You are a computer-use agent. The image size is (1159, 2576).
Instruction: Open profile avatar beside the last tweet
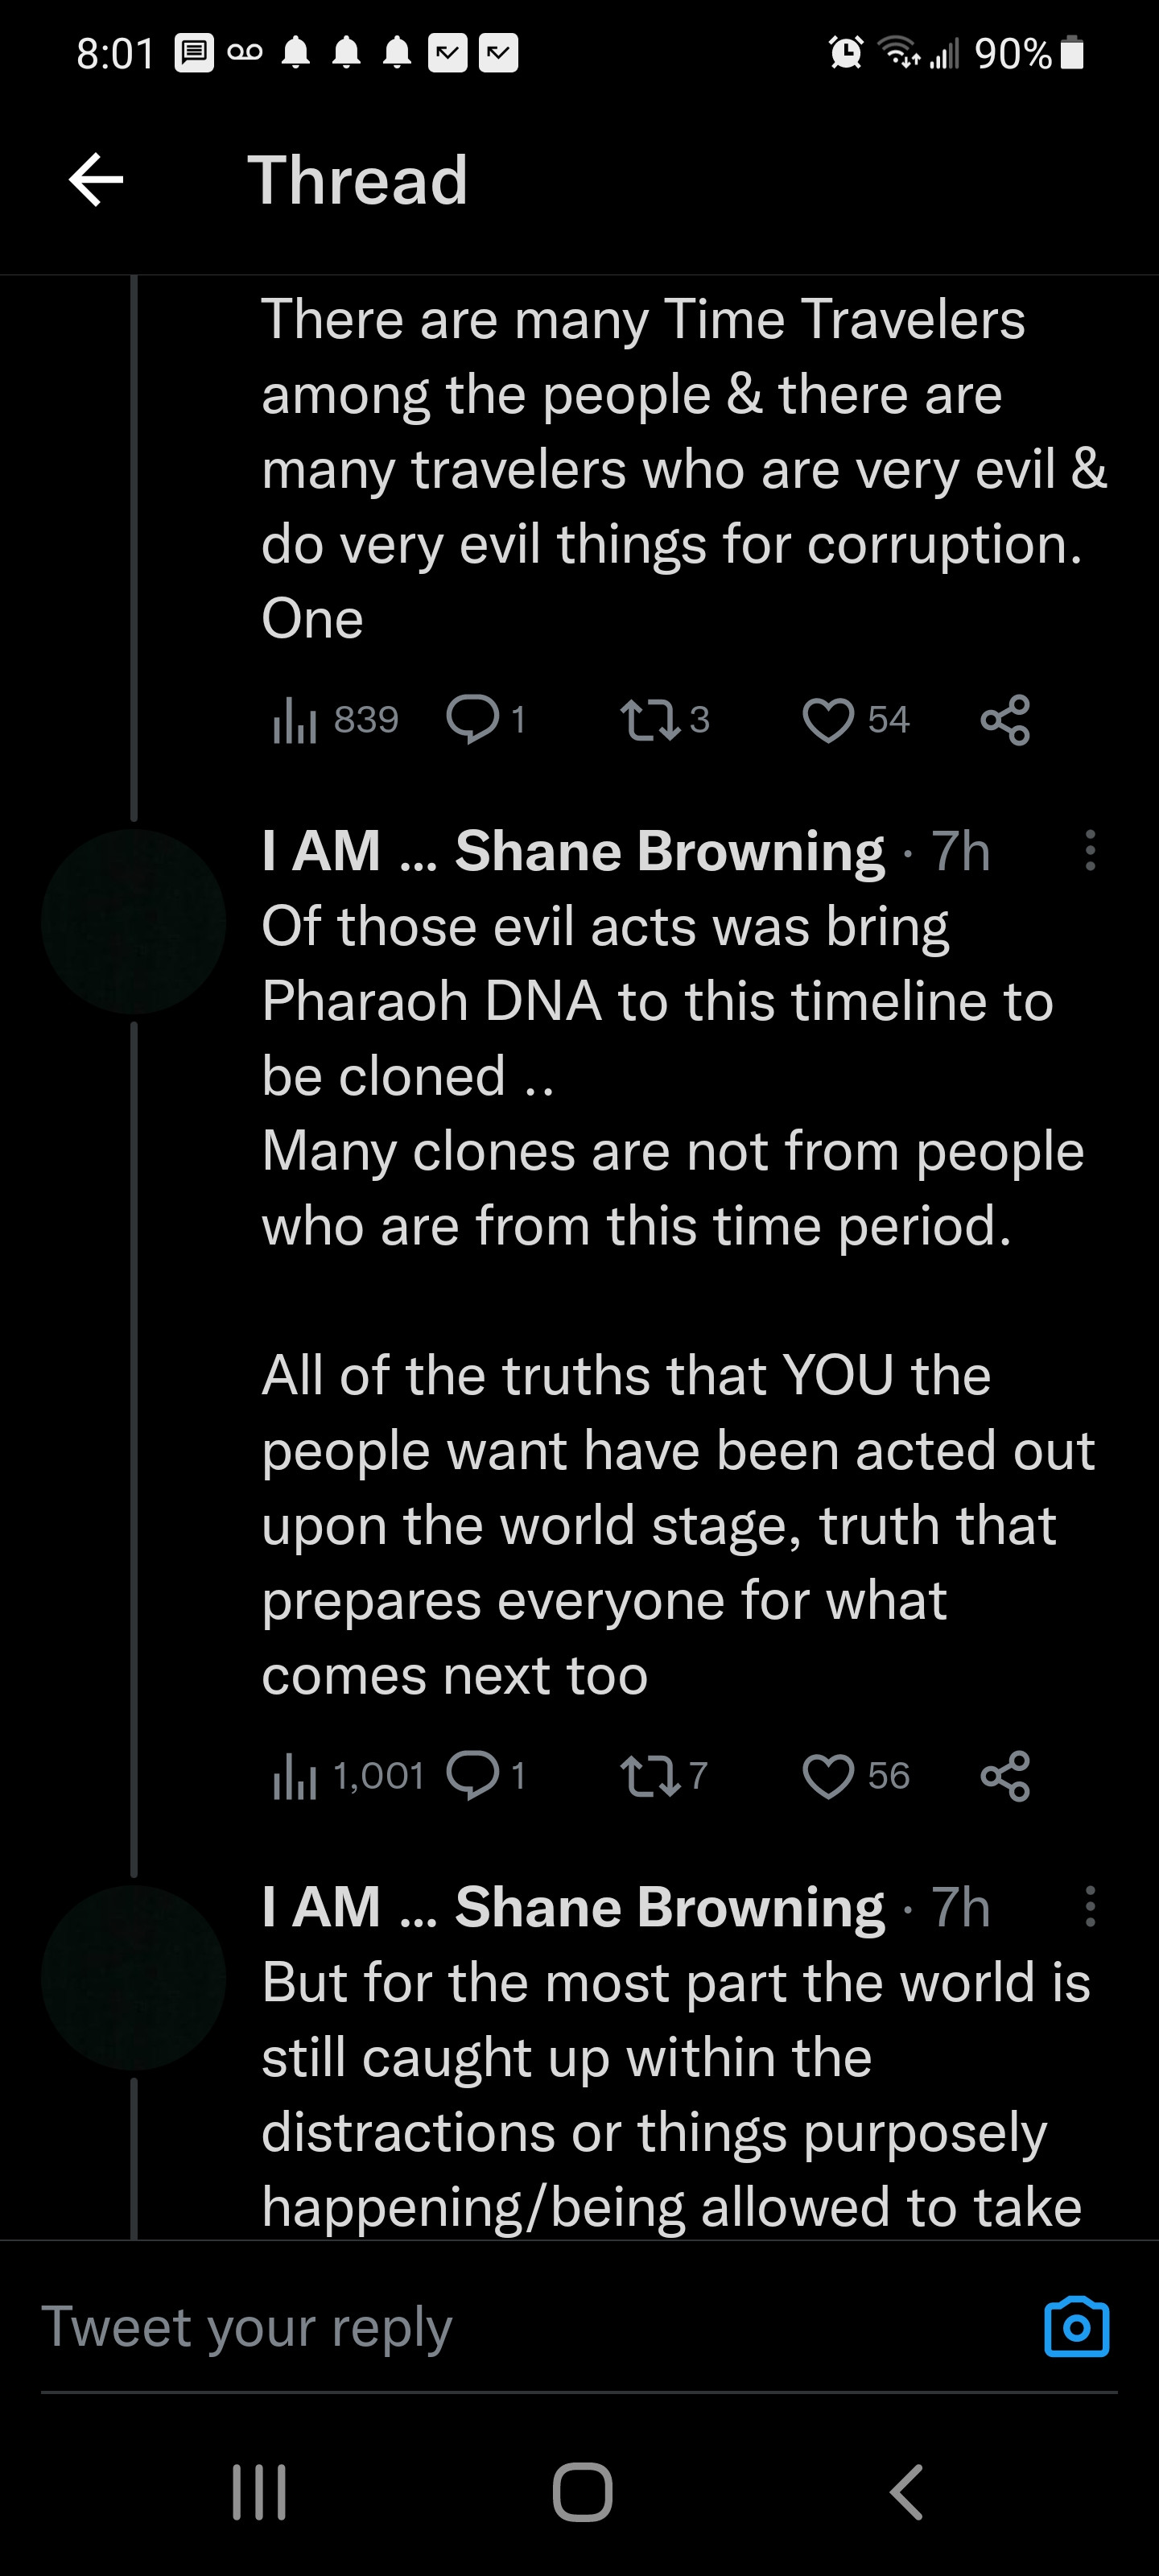(134, 1977)
